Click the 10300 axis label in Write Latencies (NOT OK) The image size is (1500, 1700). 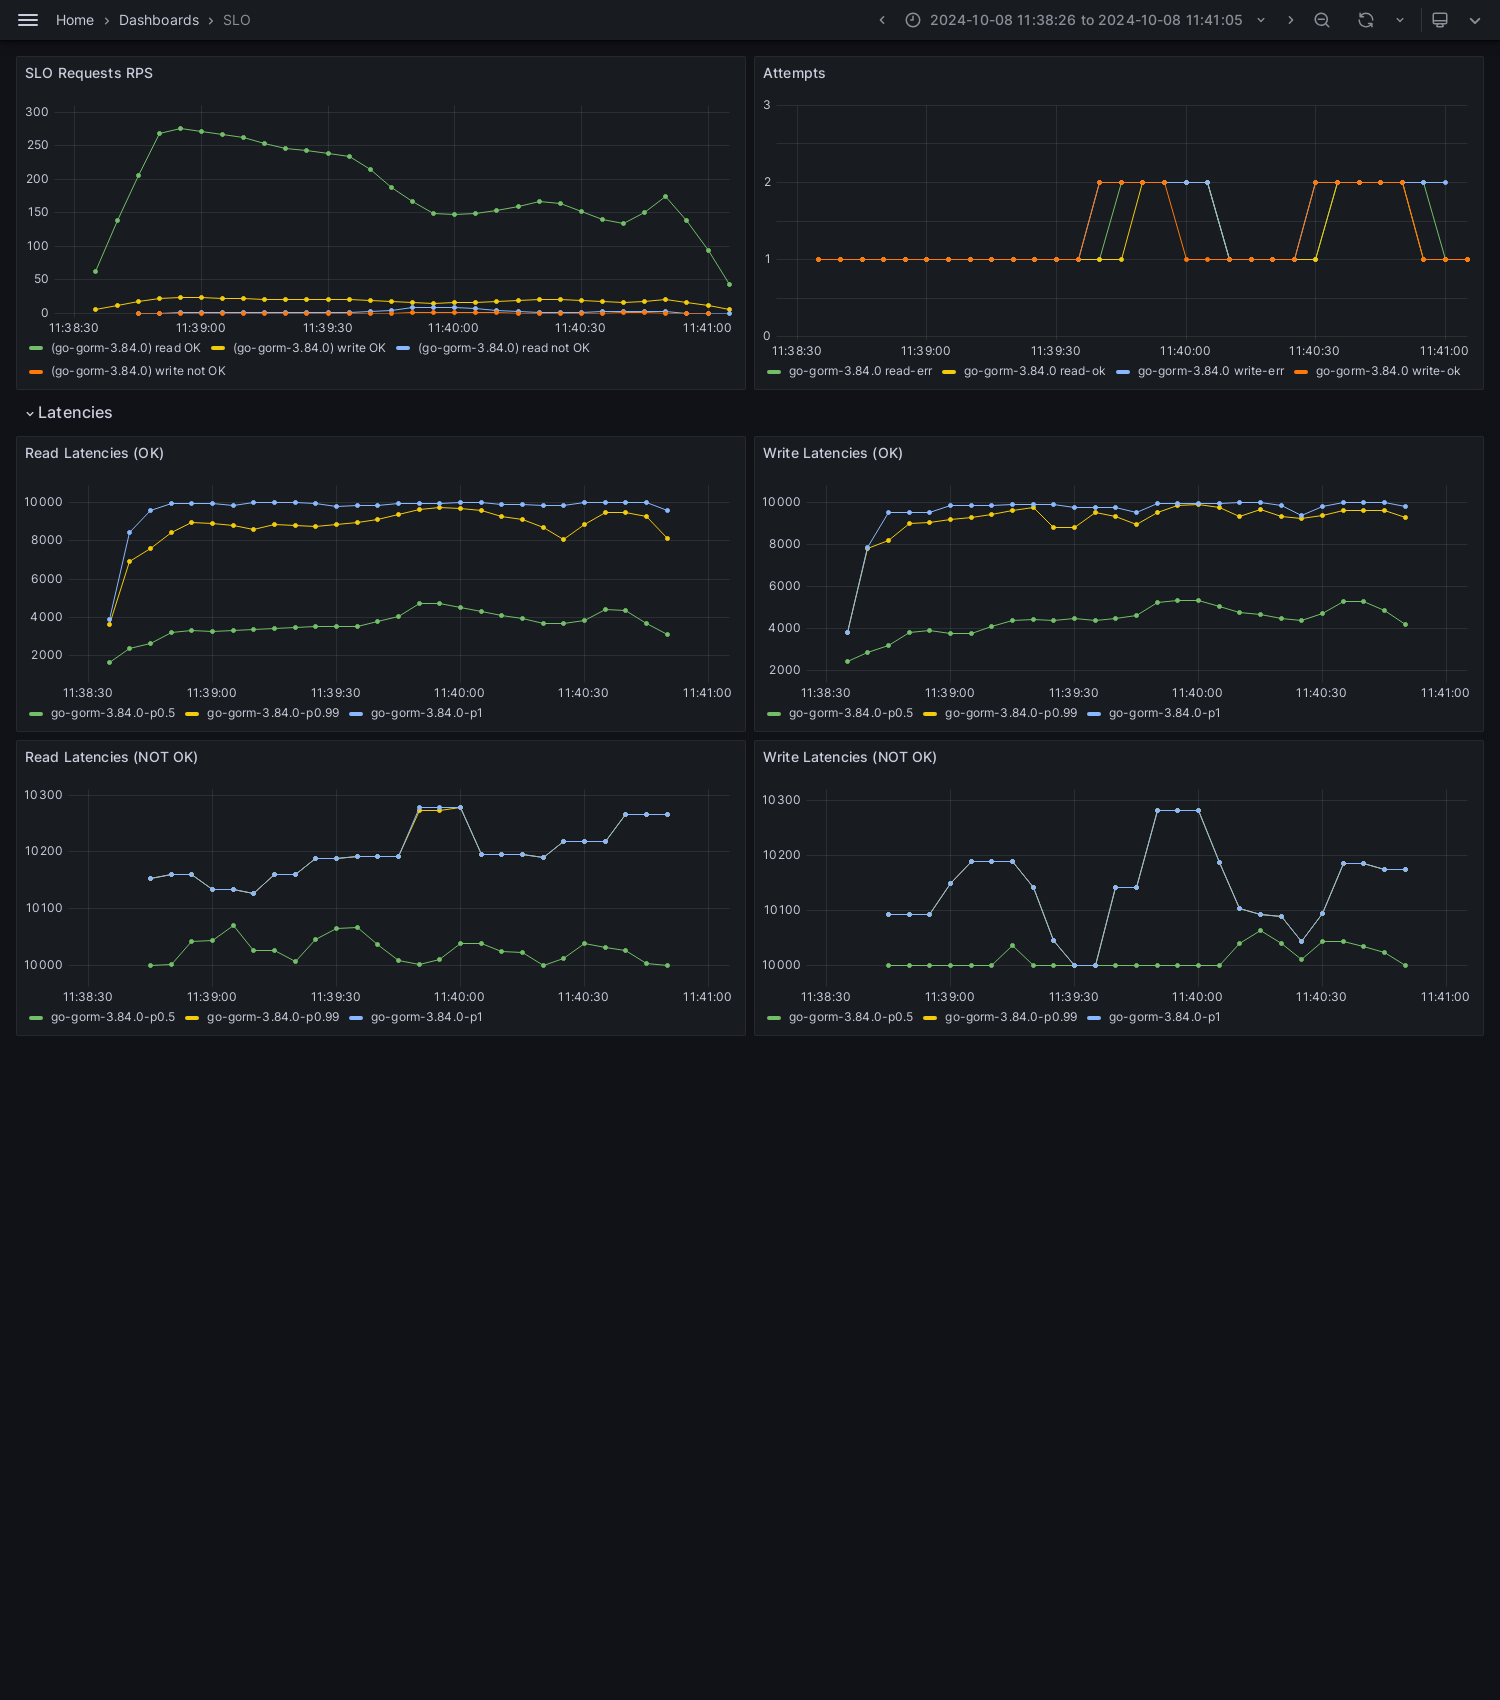pyautogui.click(x=781, y=800)
